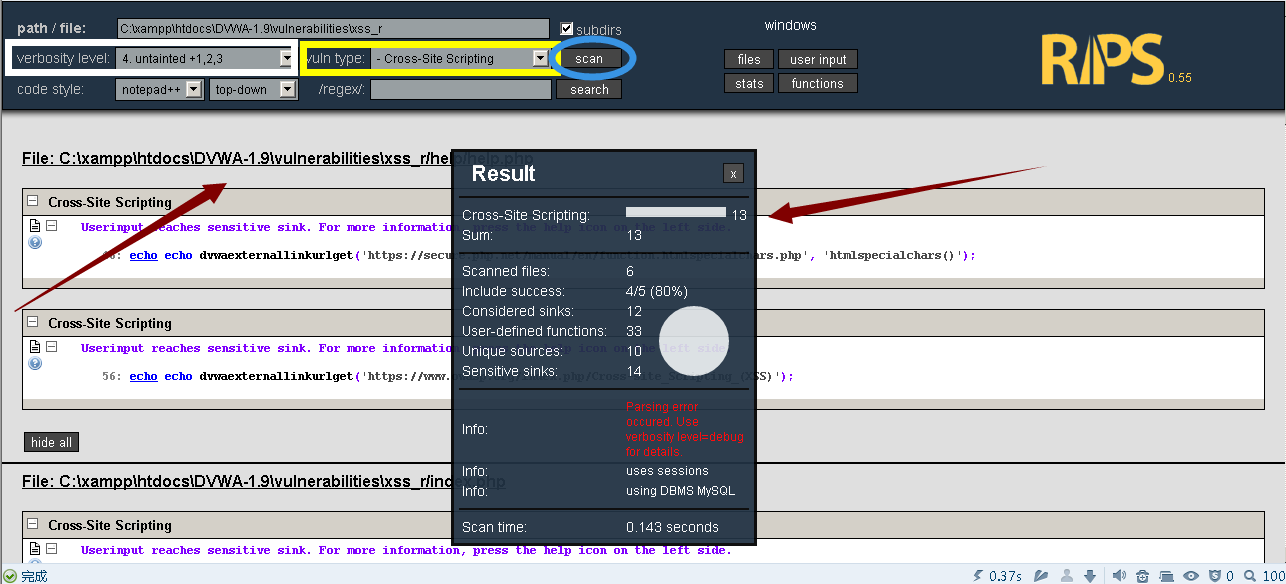Minimize the line 56 finding code via its minus box
This screenshot has width=1286, height=584.
pos(52,347)
